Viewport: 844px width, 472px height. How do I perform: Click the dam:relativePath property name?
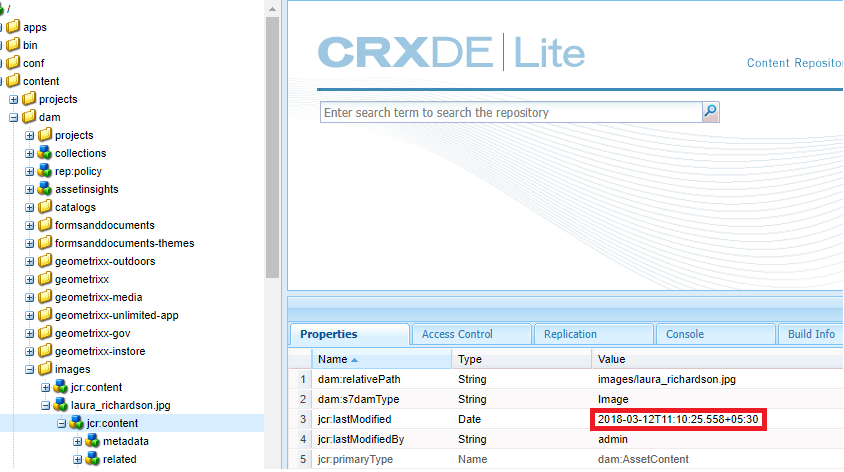pyautogui.click(x=359, y=379)
